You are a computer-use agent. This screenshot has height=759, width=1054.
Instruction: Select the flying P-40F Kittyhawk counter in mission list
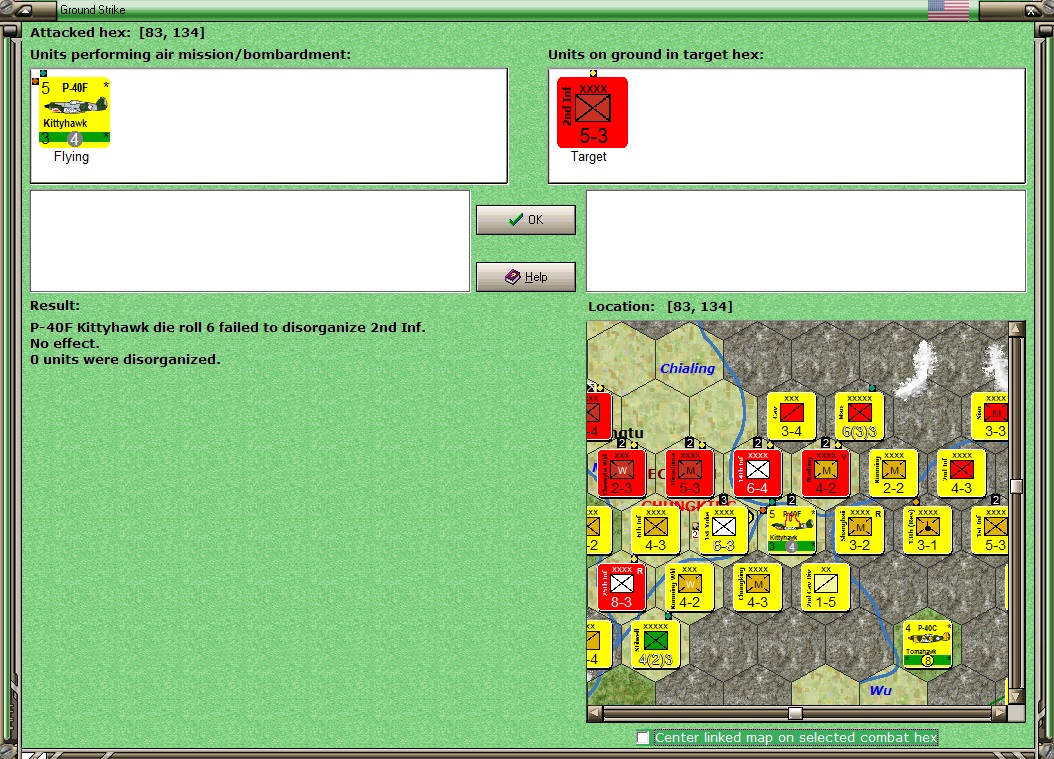pyautogui.click(x=74, y=112)
